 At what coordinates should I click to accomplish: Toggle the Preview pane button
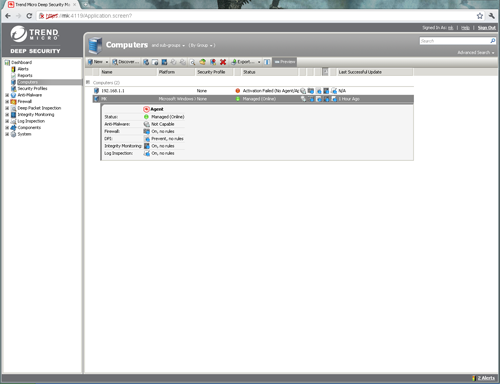285,62
